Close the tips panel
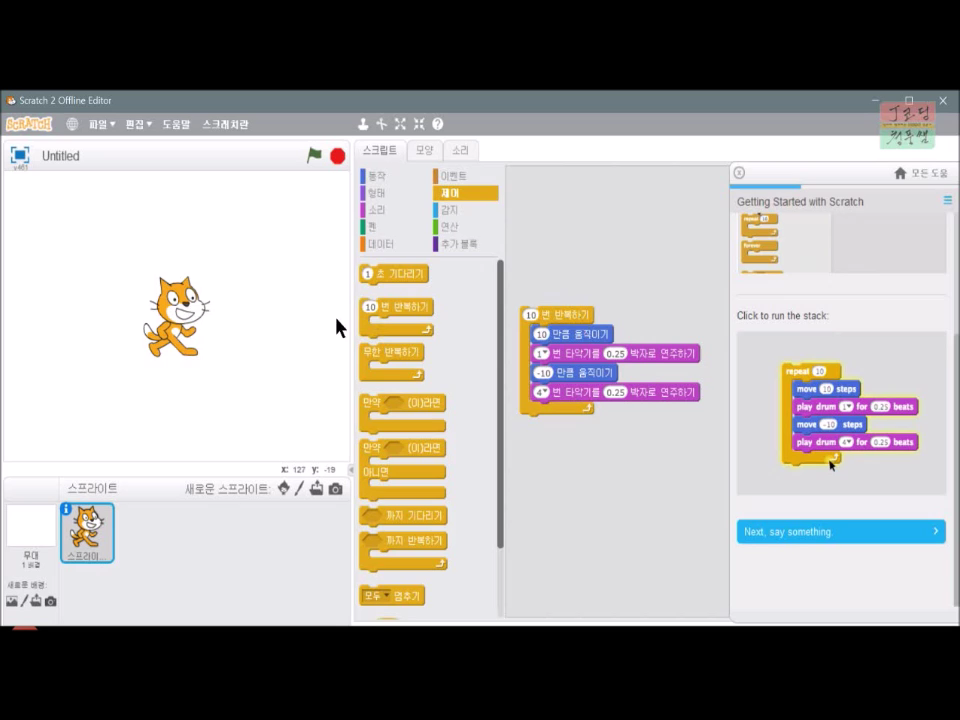 (x=739, y=173)
